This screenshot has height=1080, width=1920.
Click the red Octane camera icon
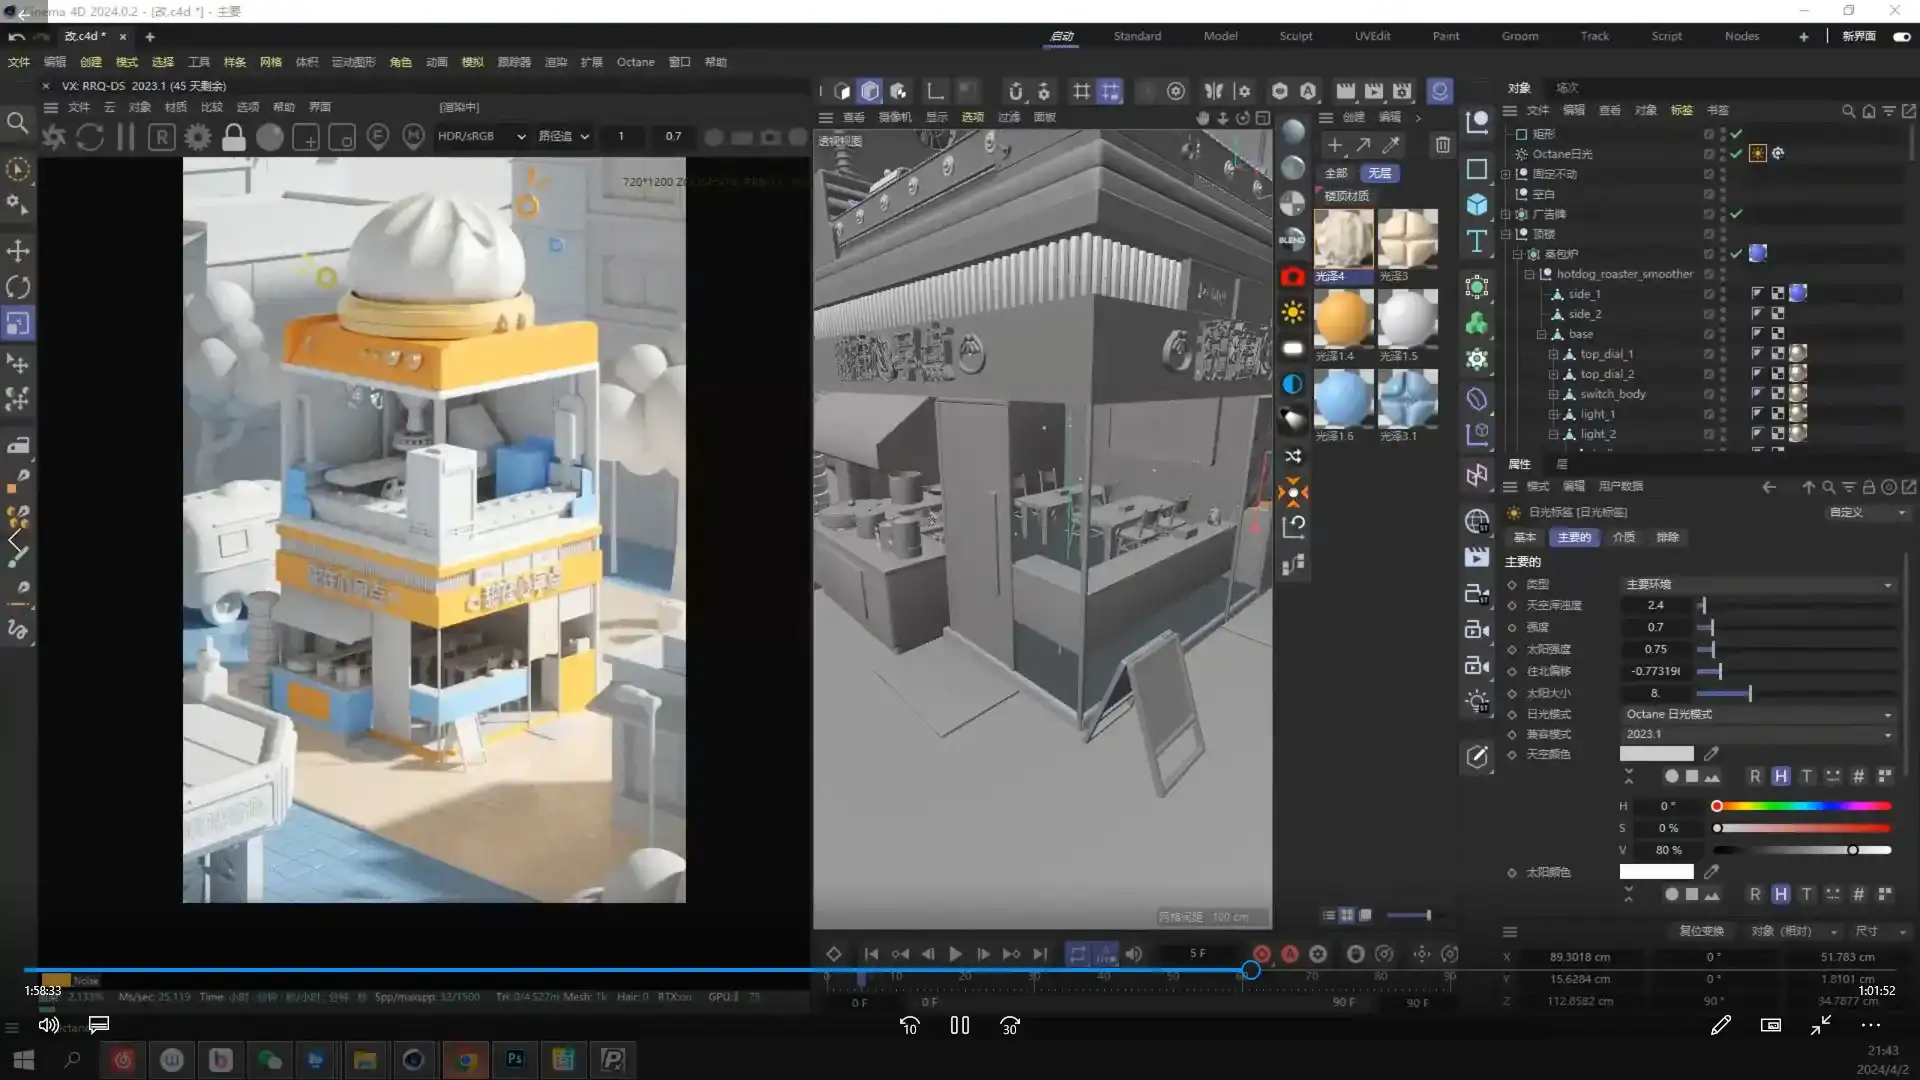(x=1293, y=277)
